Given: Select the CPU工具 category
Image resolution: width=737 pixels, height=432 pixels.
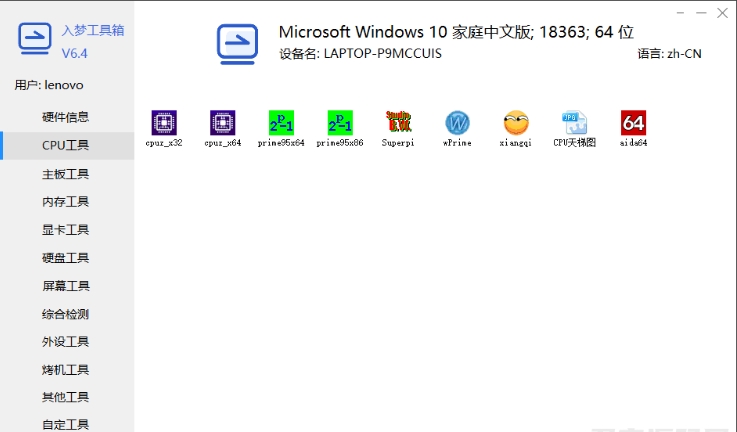Looking at the screenshot, I should tap(65, 145).
